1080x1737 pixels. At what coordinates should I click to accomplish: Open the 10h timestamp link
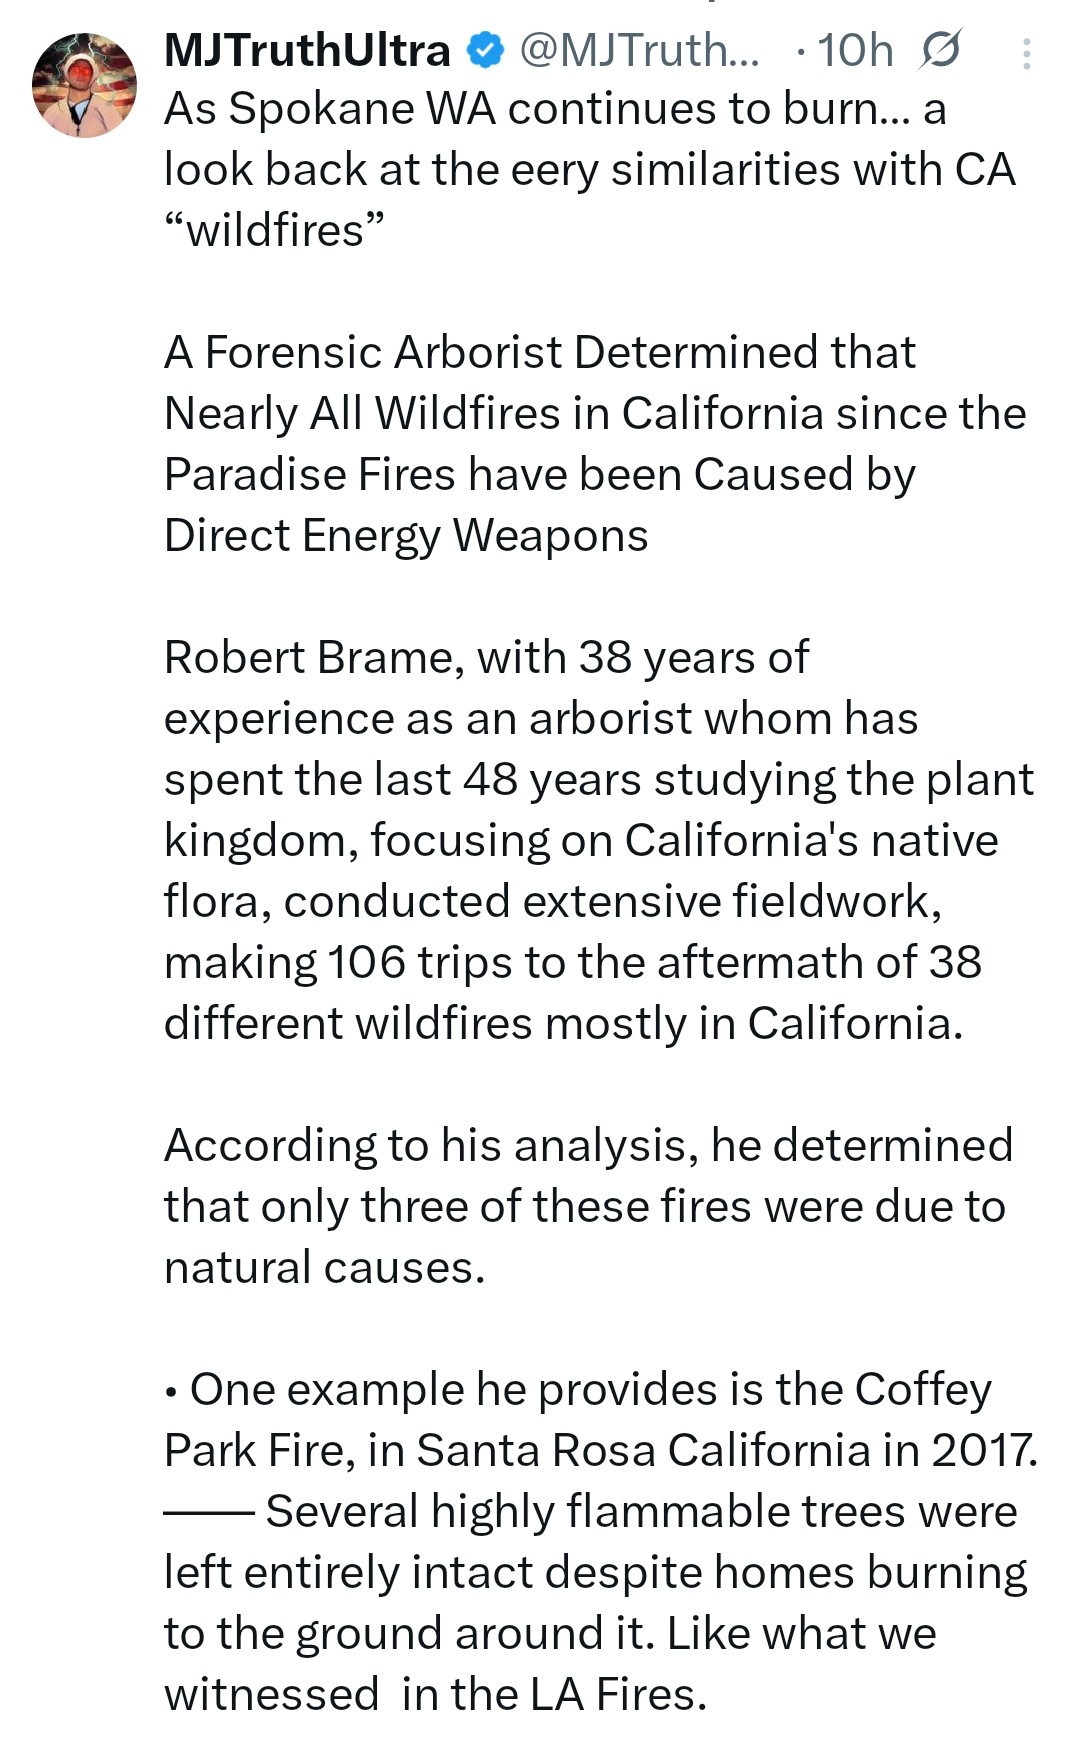click(855, 50)
